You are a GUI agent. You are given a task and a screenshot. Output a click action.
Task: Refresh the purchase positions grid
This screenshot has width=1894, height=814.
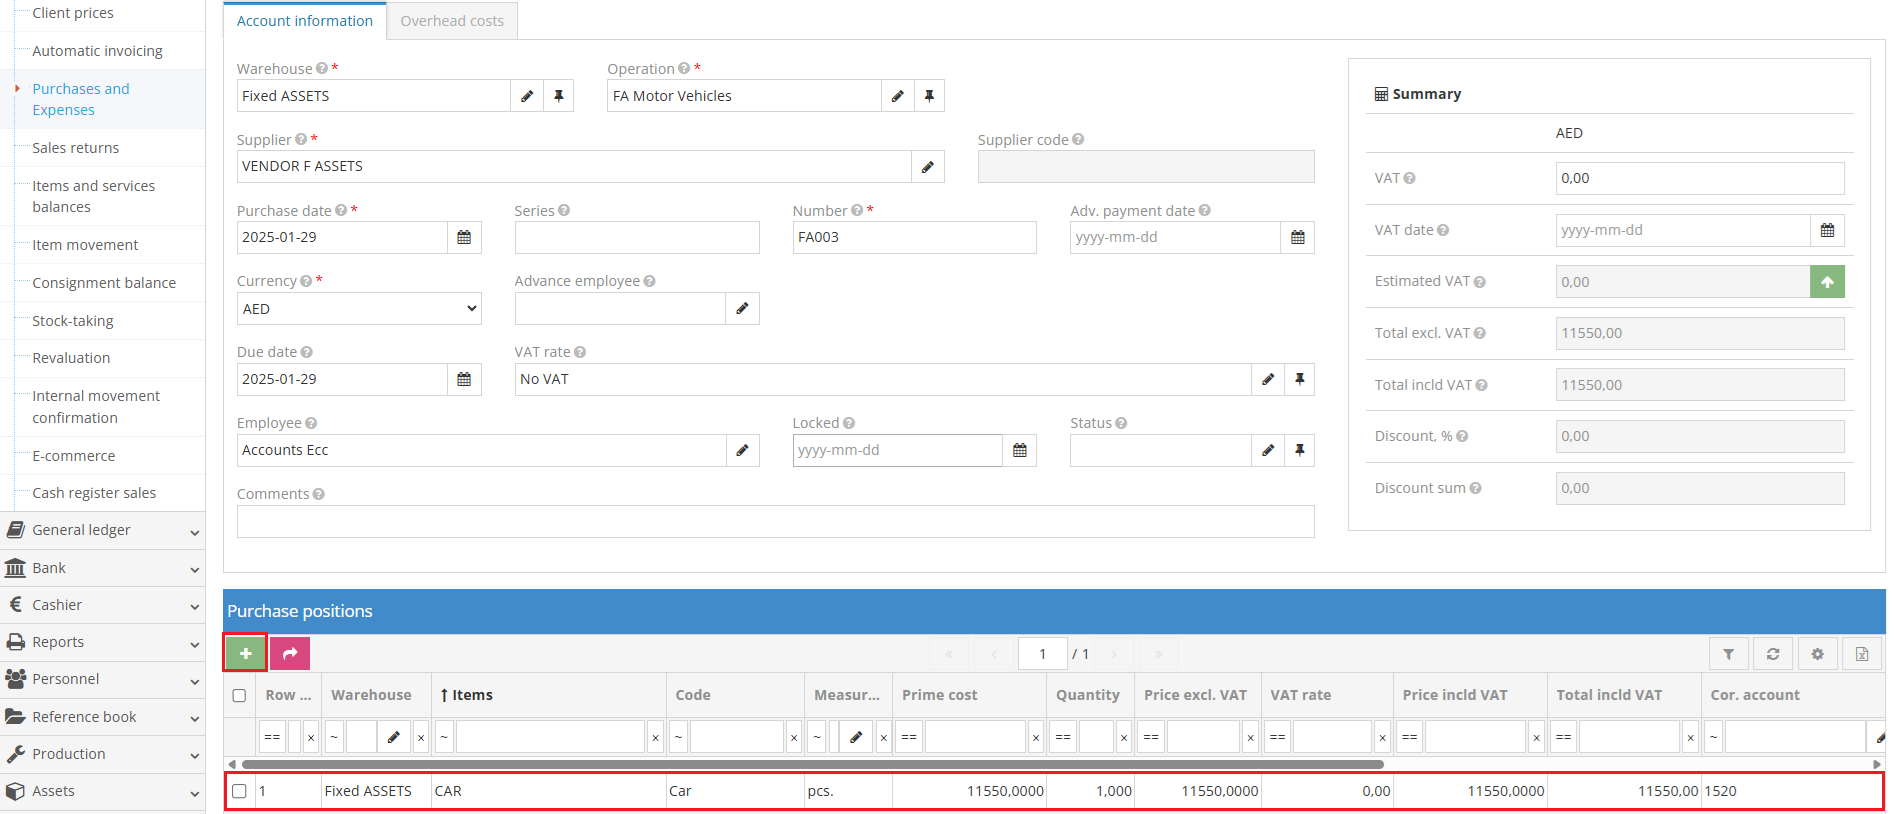coord(1772,654)
